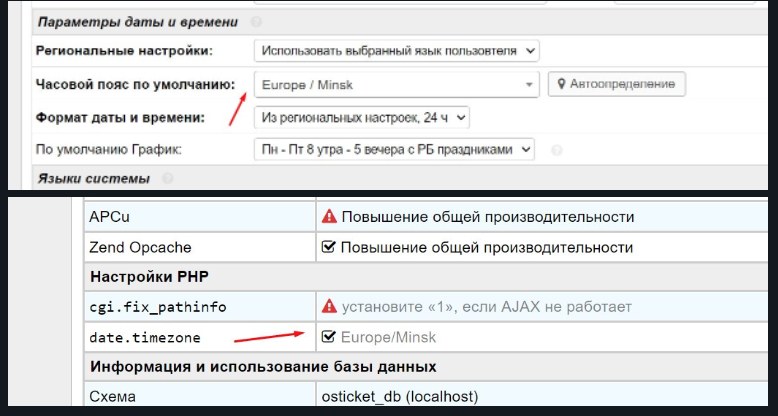Click the Формат даты и времени label

pyautogui.click(x=121, y=118)
